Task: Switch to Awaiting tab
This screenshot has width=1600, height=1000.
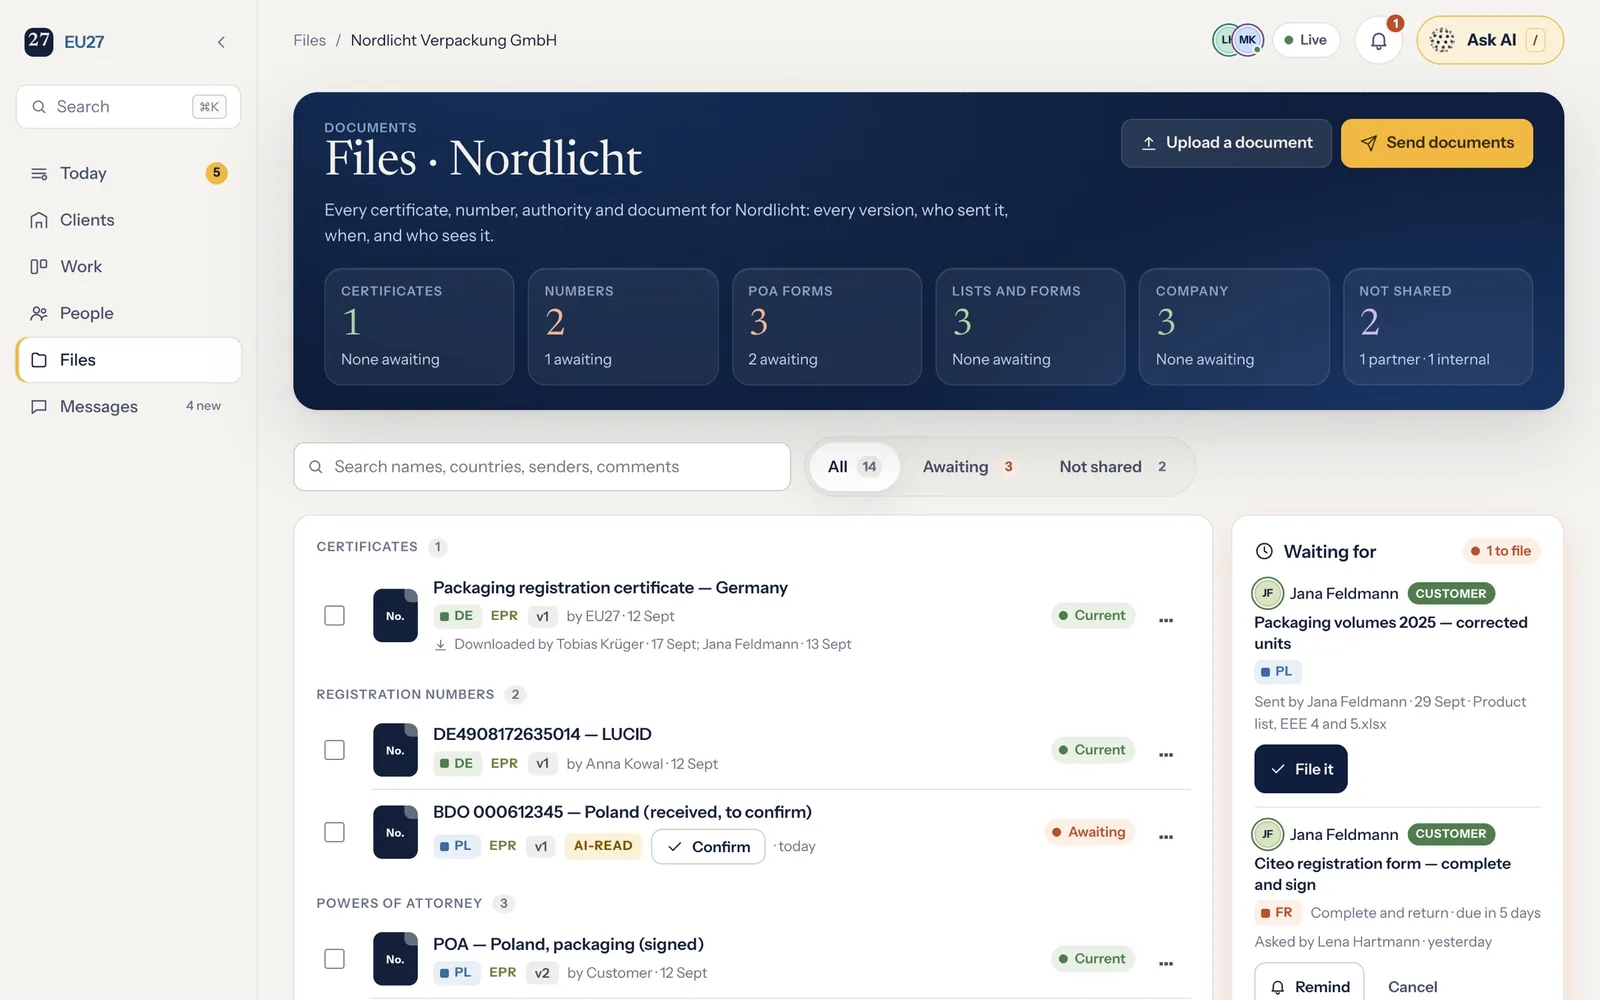Action: pos(968,467)
